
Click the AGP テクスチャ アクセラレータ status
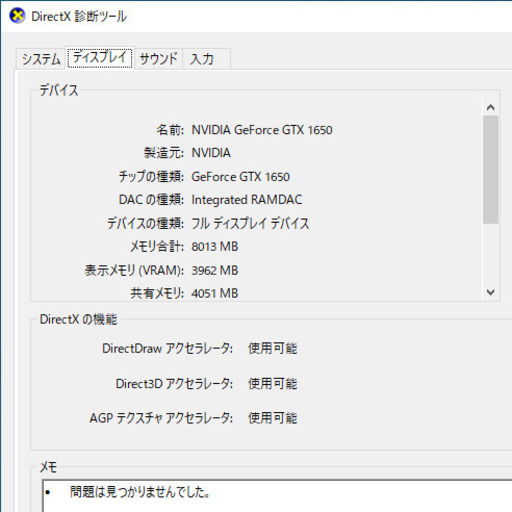(272, 418)
